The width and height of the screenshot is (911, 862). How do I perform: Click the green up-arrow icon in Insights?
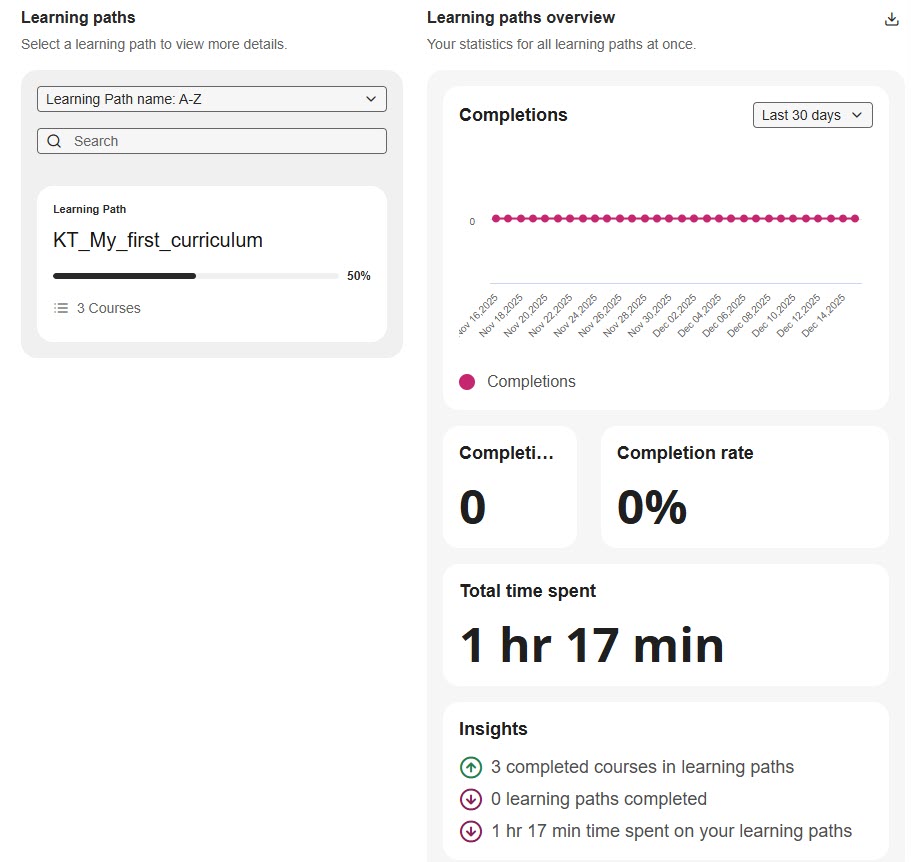tap(470, 767)
